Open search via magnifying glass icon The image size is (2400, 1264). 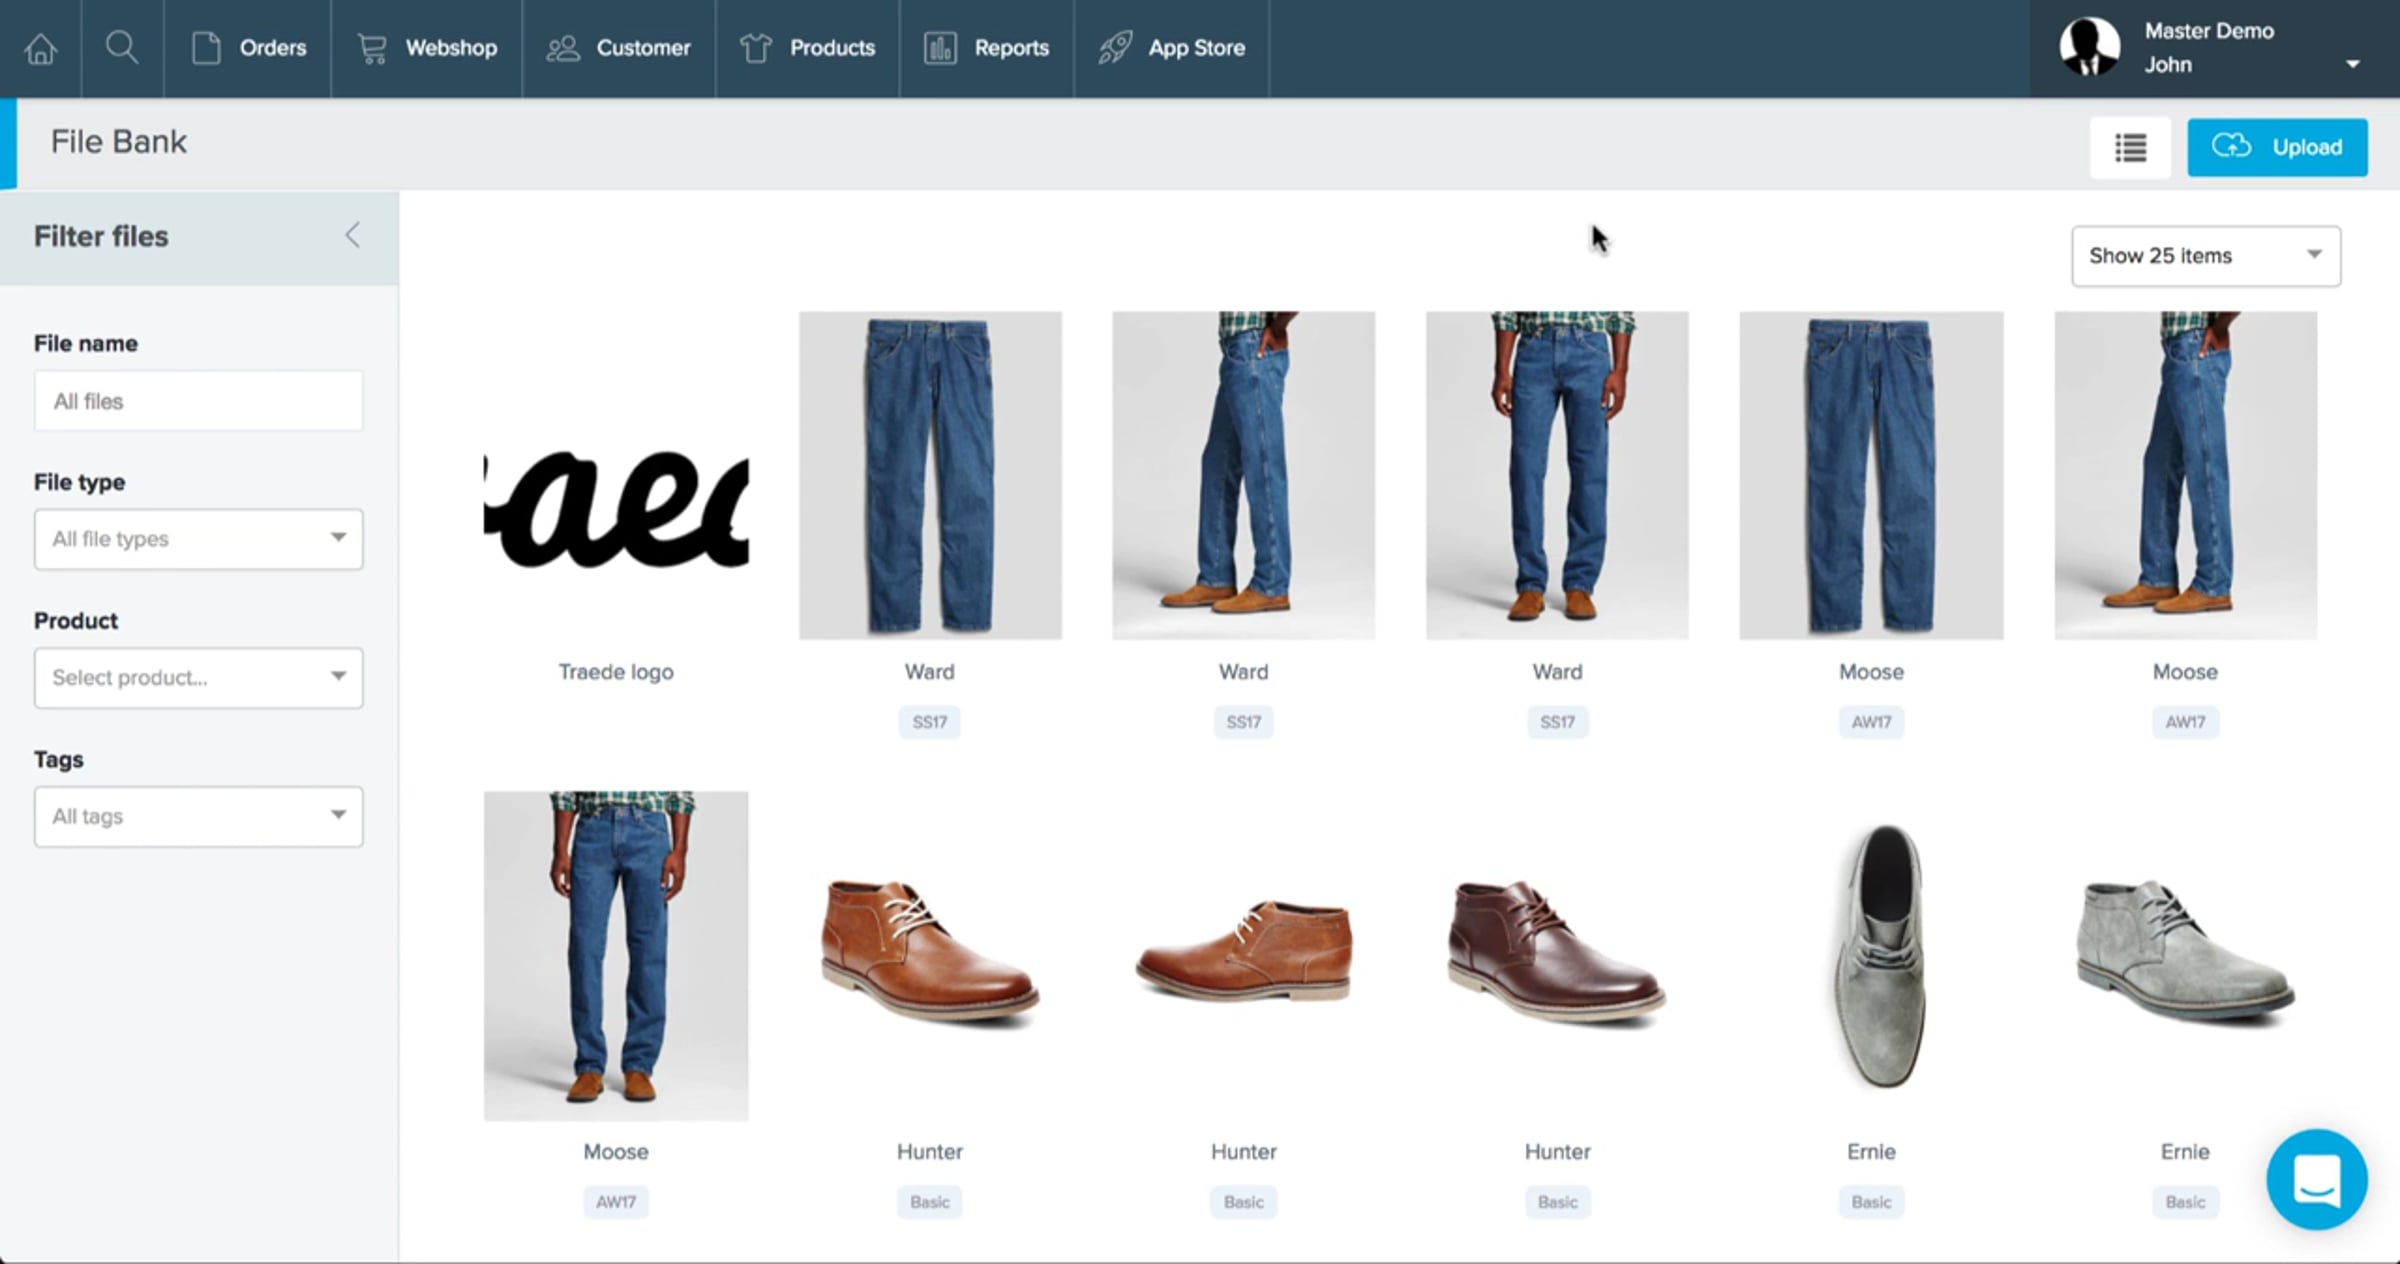coord(122,48)
